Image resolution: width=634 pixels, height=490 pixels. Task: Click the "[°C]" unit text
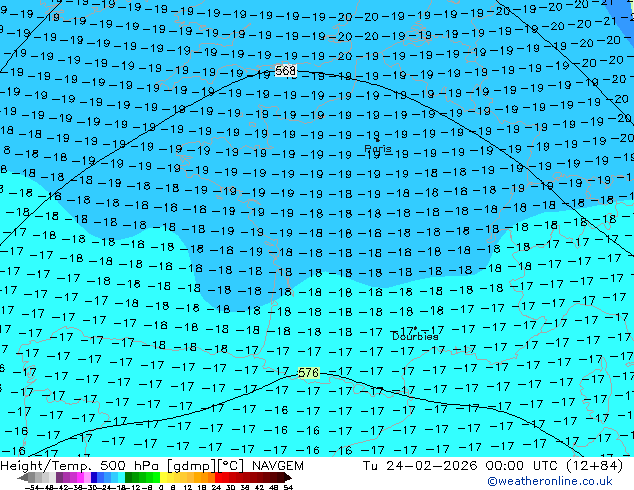pyautogui.click(x=231, y=466)
